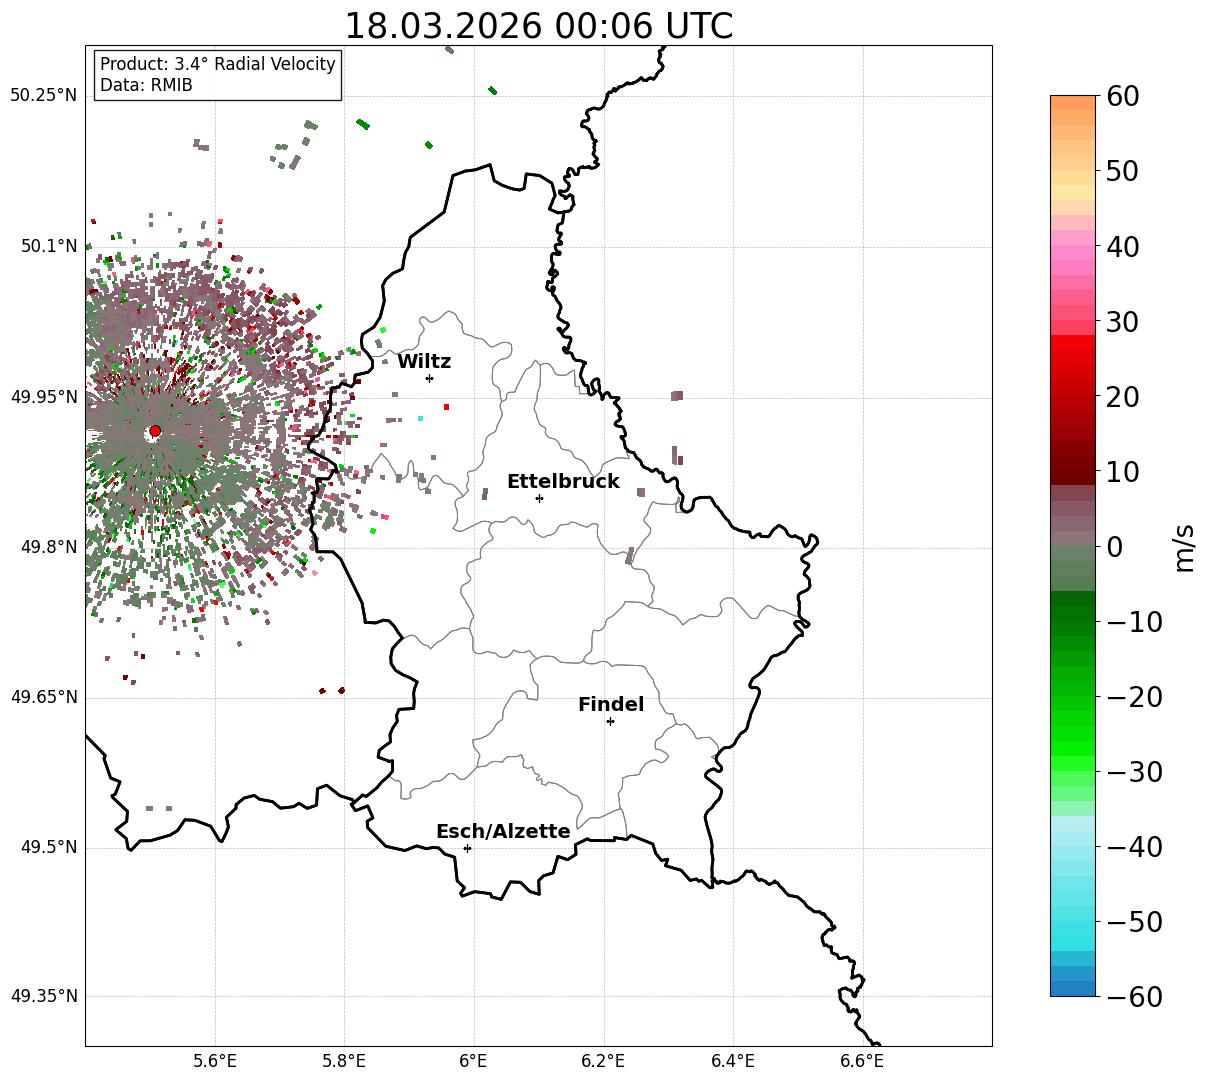Viewport: 1207px width, 1081px height.
Task: Click the 50.25°N latitude tick label
Action: tap(43, 96)
